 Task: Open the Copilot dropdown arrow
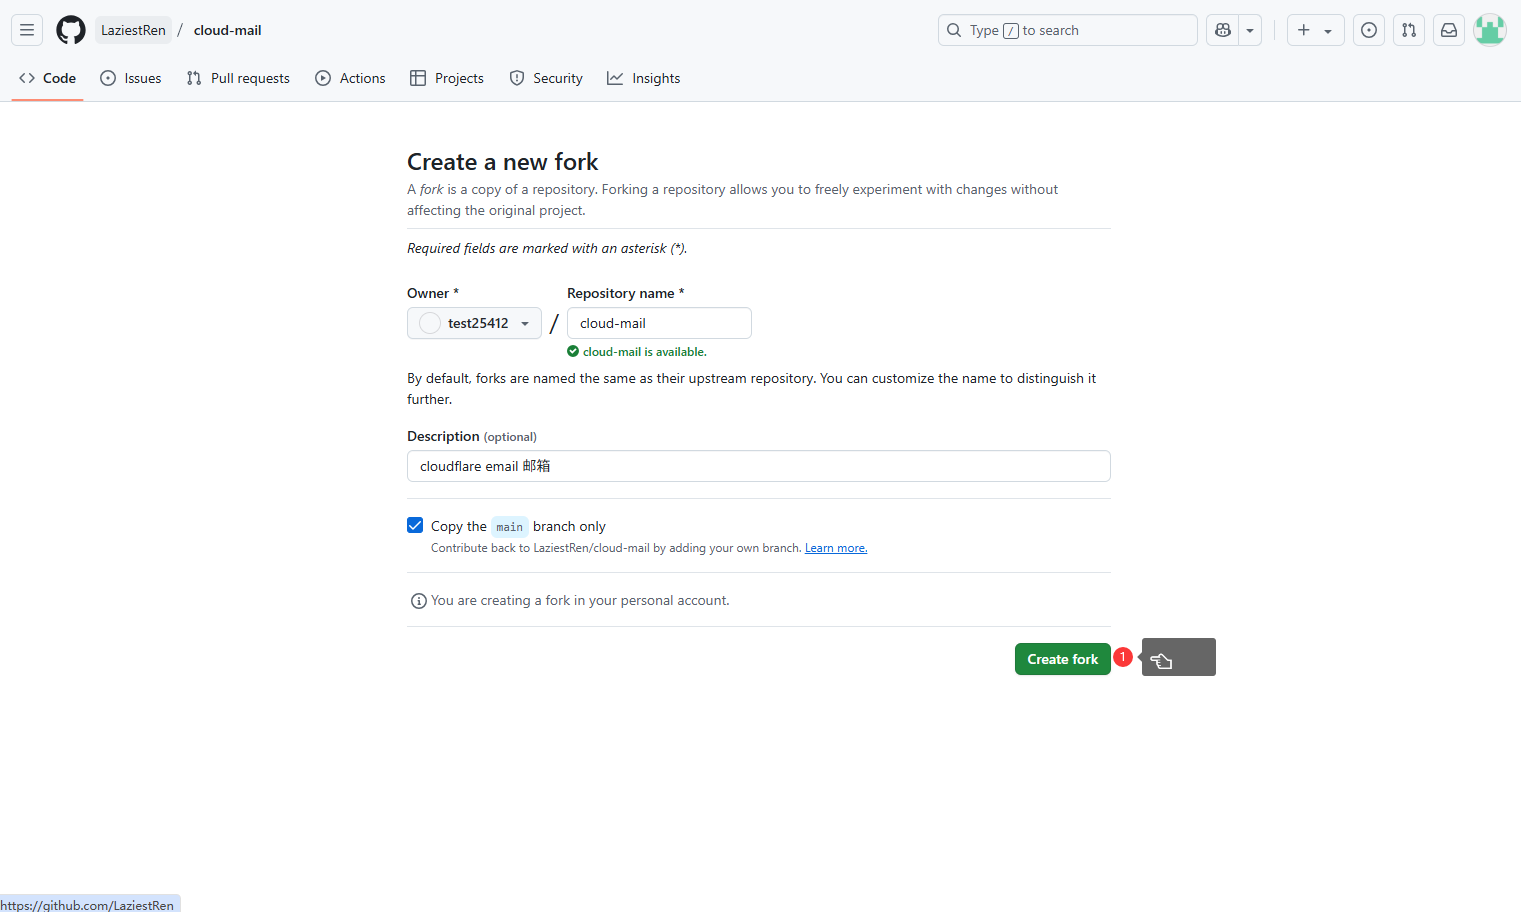[x=1250, y=30]
